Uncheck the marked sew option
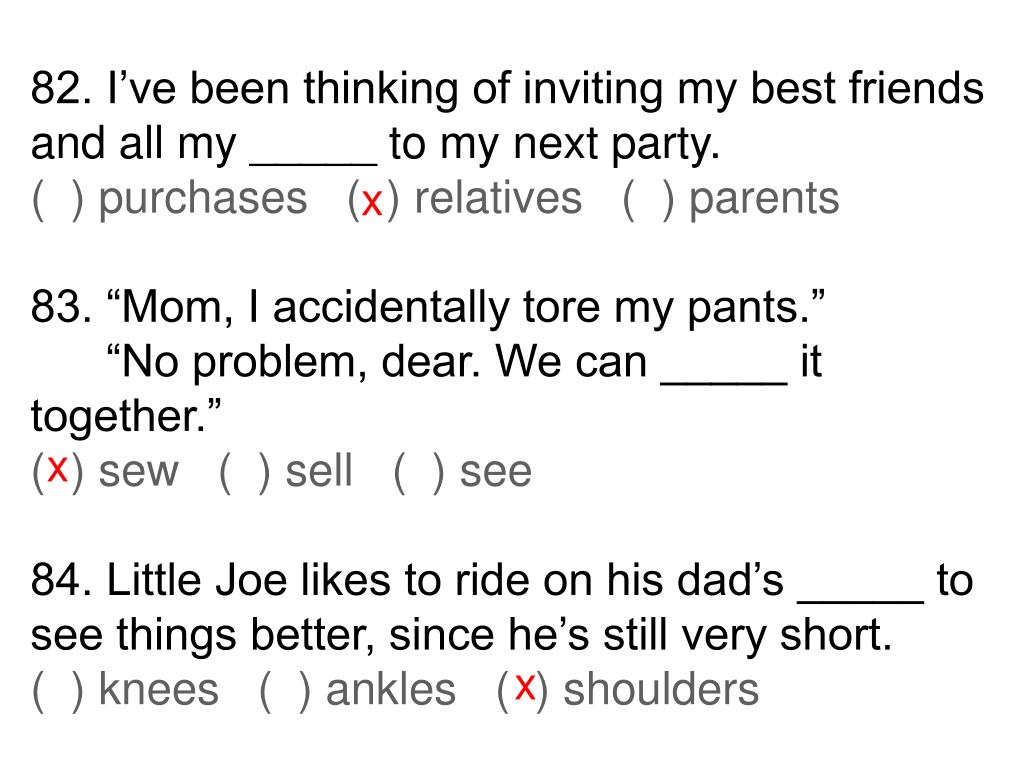Screen dimensions: 1024x768 tap(58, 472)
